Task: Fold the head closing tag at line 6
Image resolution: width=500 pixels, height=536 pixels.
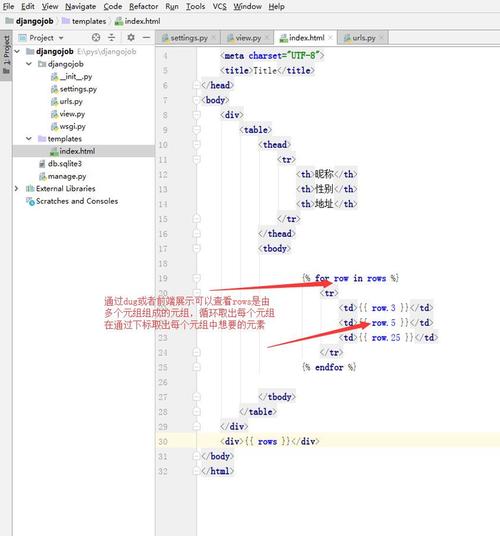Action: [x=197, y=85]
